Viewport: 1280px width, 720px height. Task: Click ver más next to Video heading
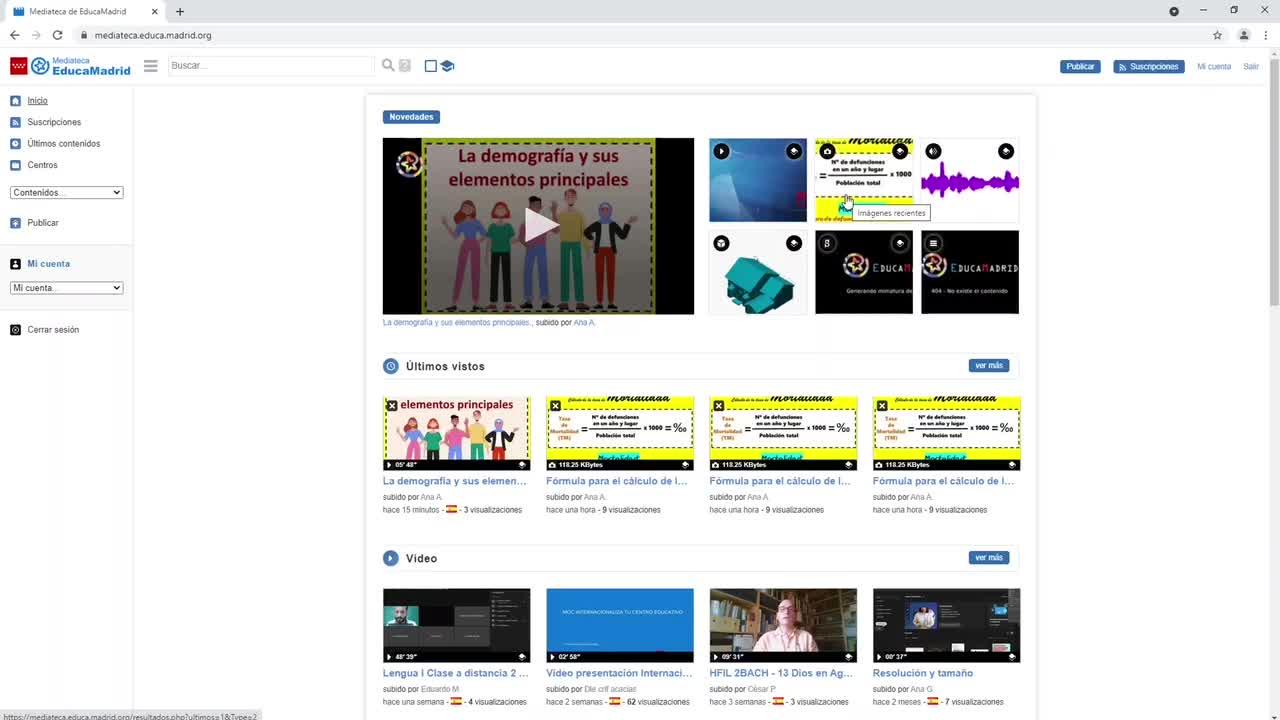[x=989, y=558]
